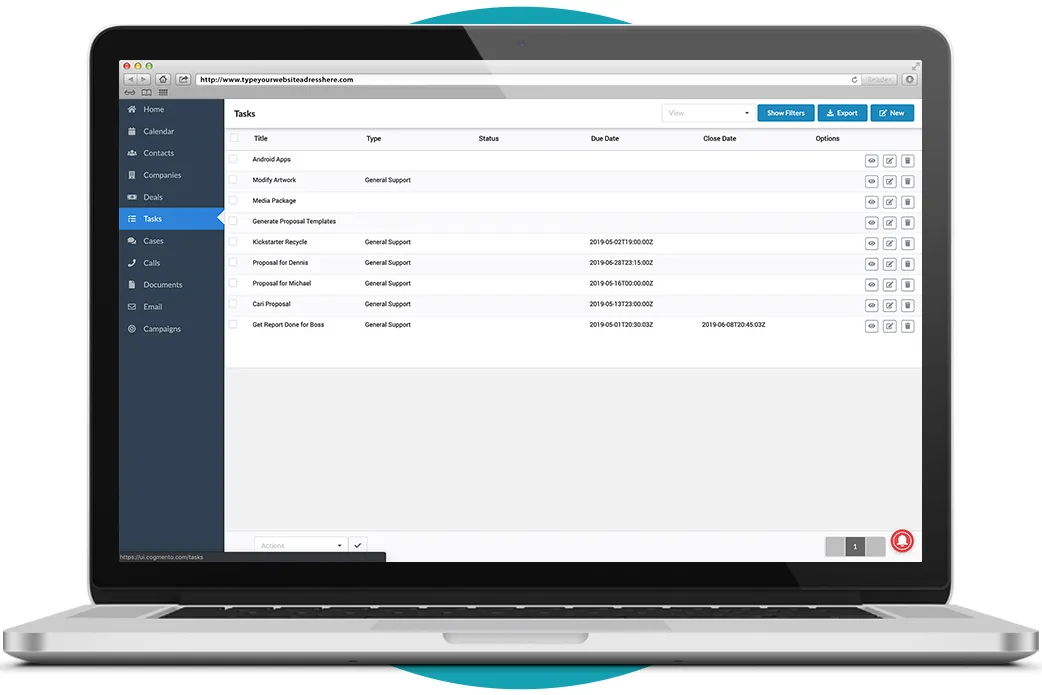Open Contacts in the sidebar
This screenshot has height=695, width=1042.
(158, 153)
